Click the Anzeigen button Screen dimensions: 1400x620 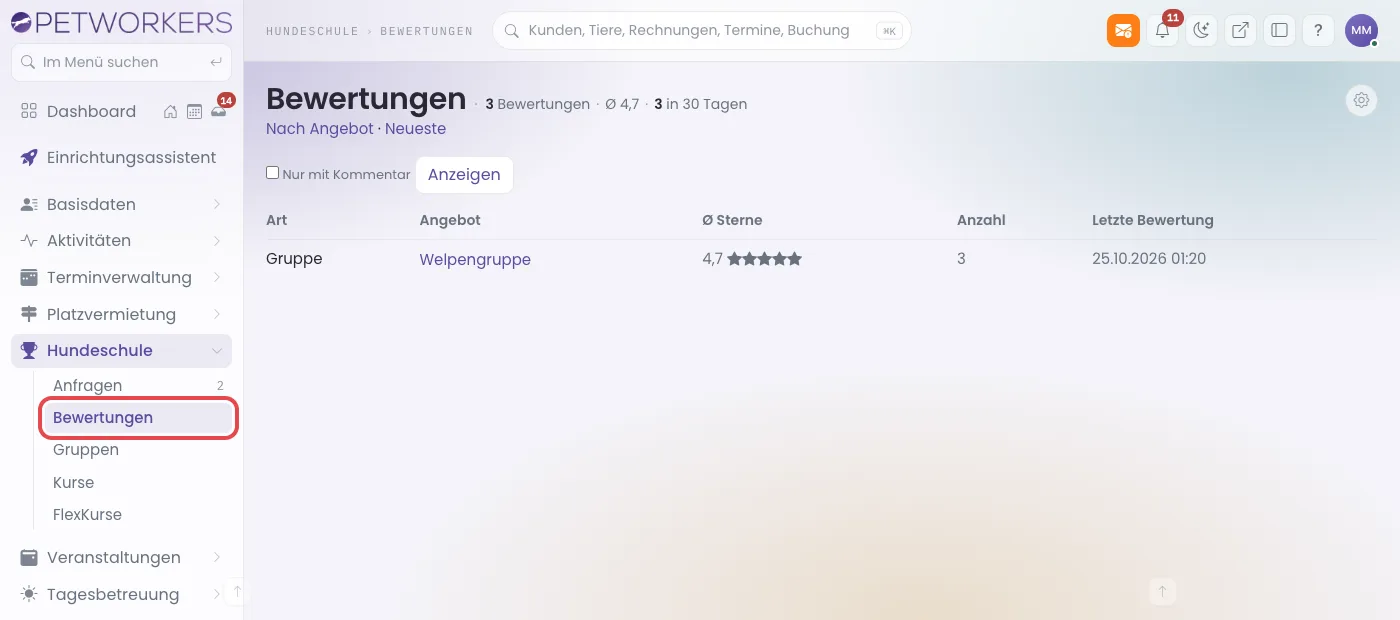[x=464, y=174]
